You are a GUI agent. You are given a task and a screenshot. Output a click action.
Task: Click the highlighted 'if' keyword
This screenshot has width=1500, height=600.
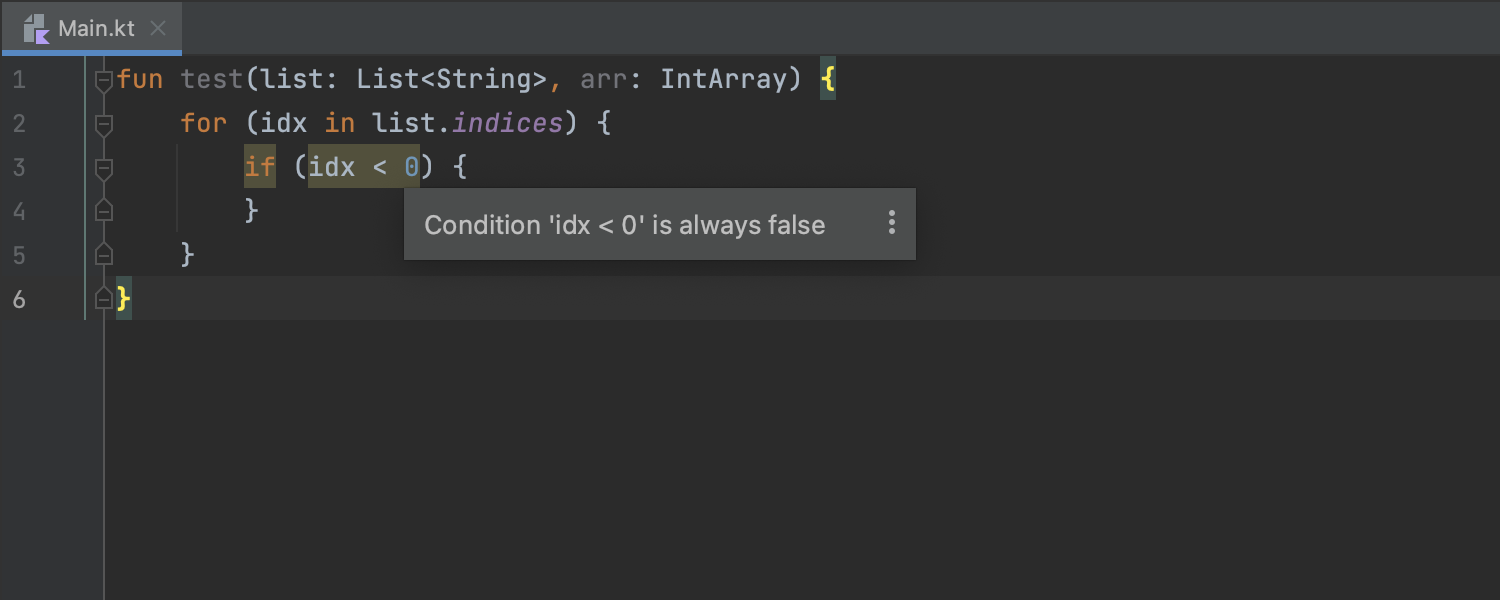coord(260,167)
